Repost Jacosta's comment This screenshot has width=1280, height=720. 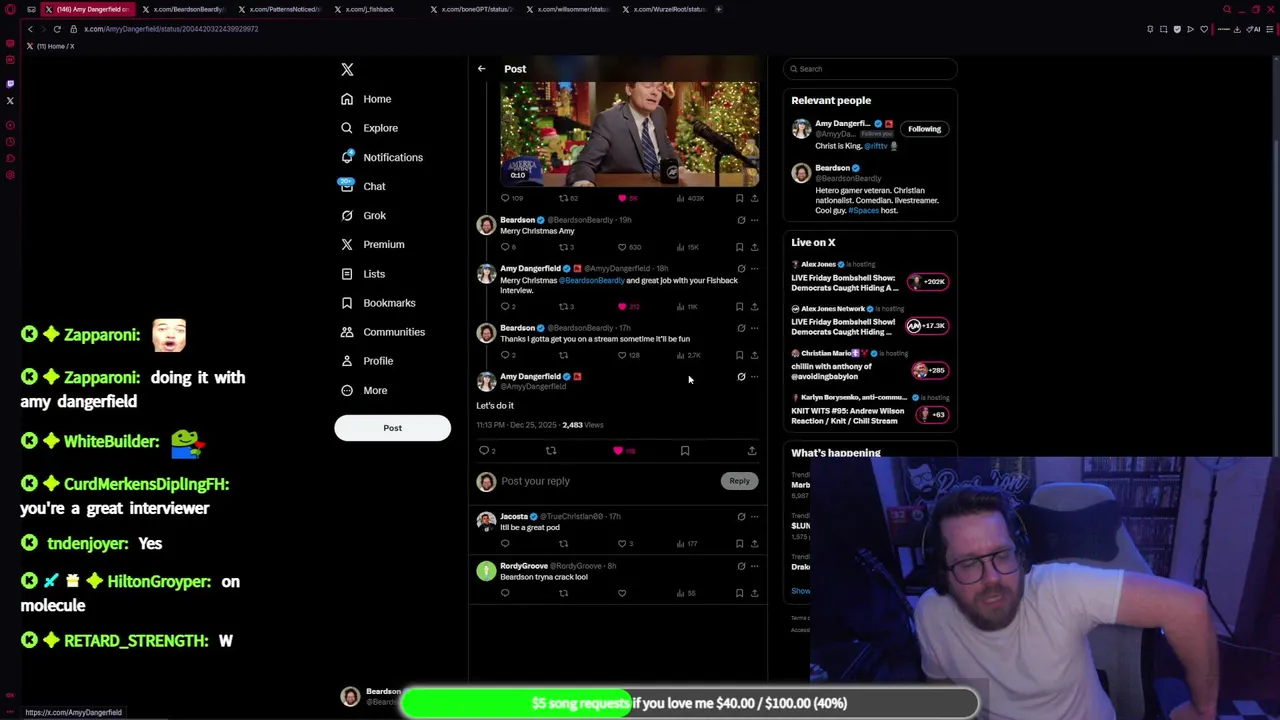pos(563,544)
